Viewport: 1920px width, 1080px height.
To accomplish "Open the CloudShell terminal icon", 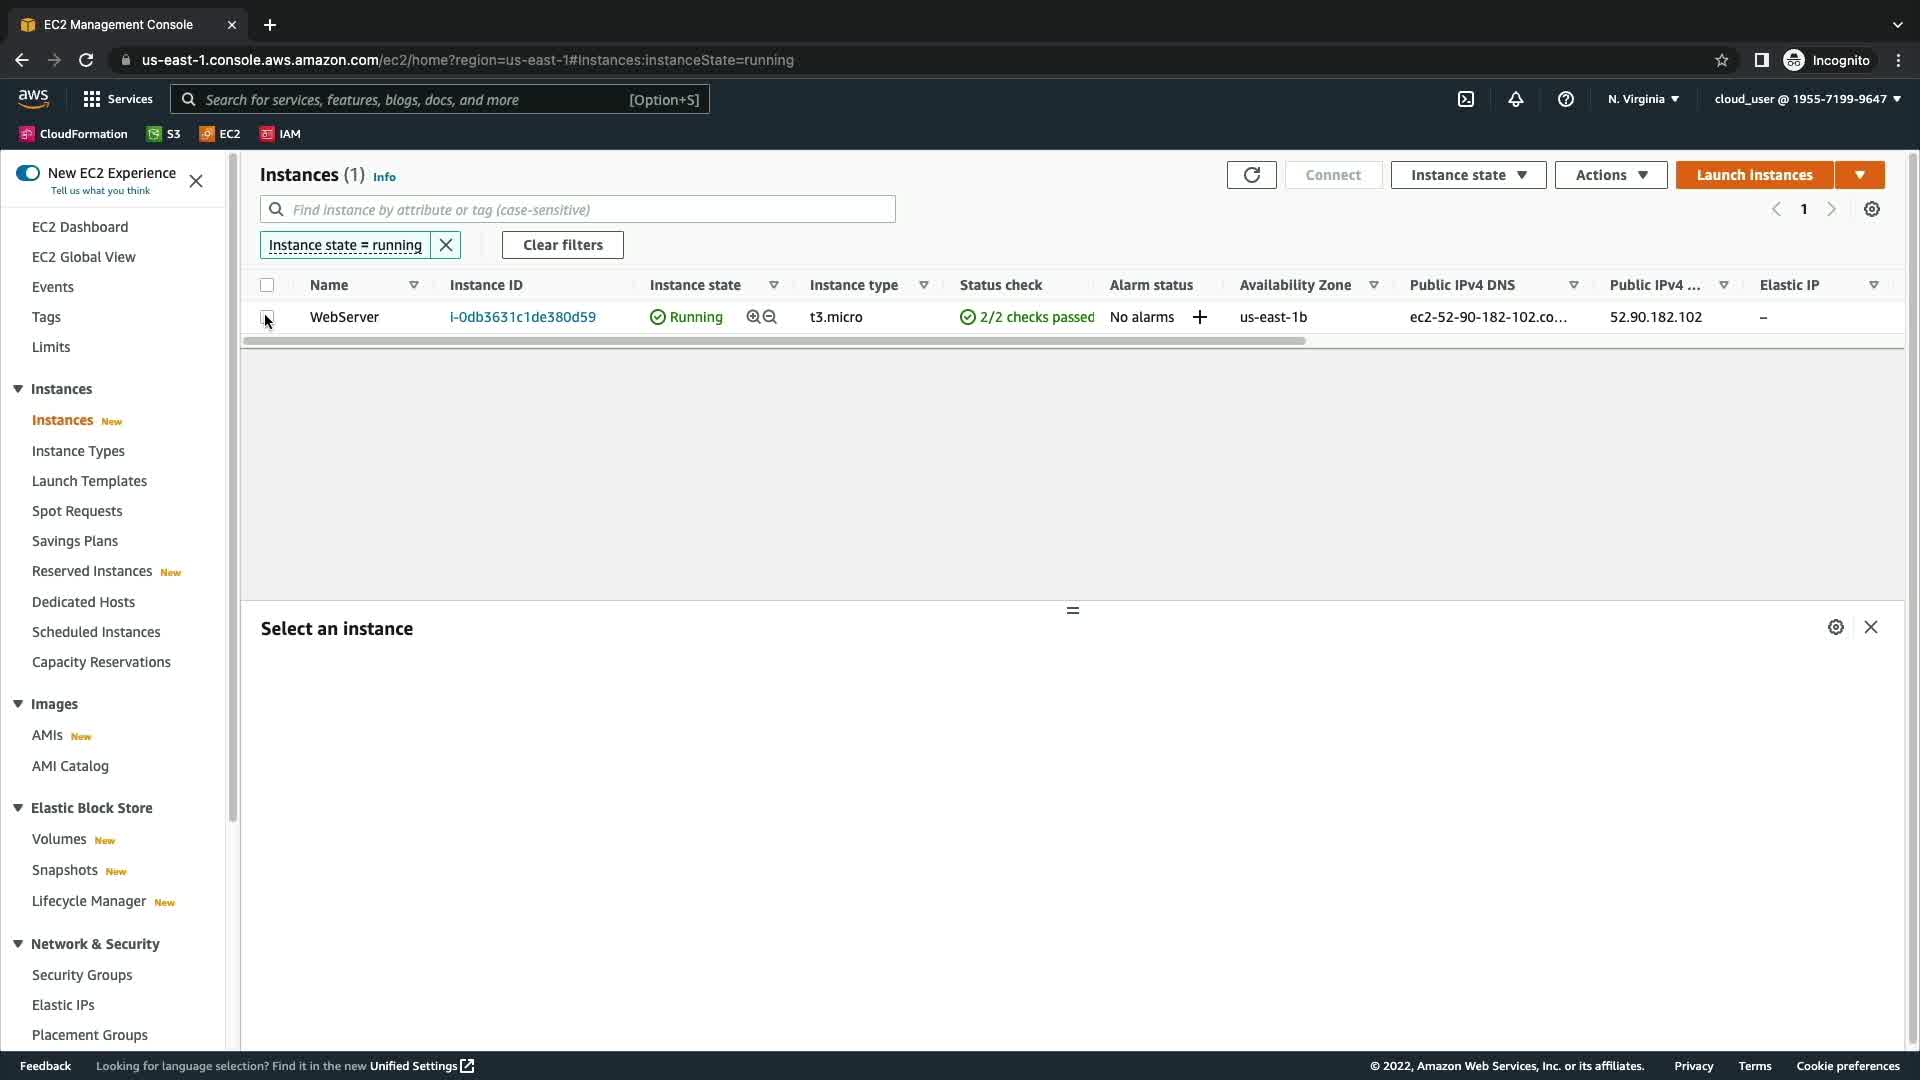I will (x=1466, y=99).
